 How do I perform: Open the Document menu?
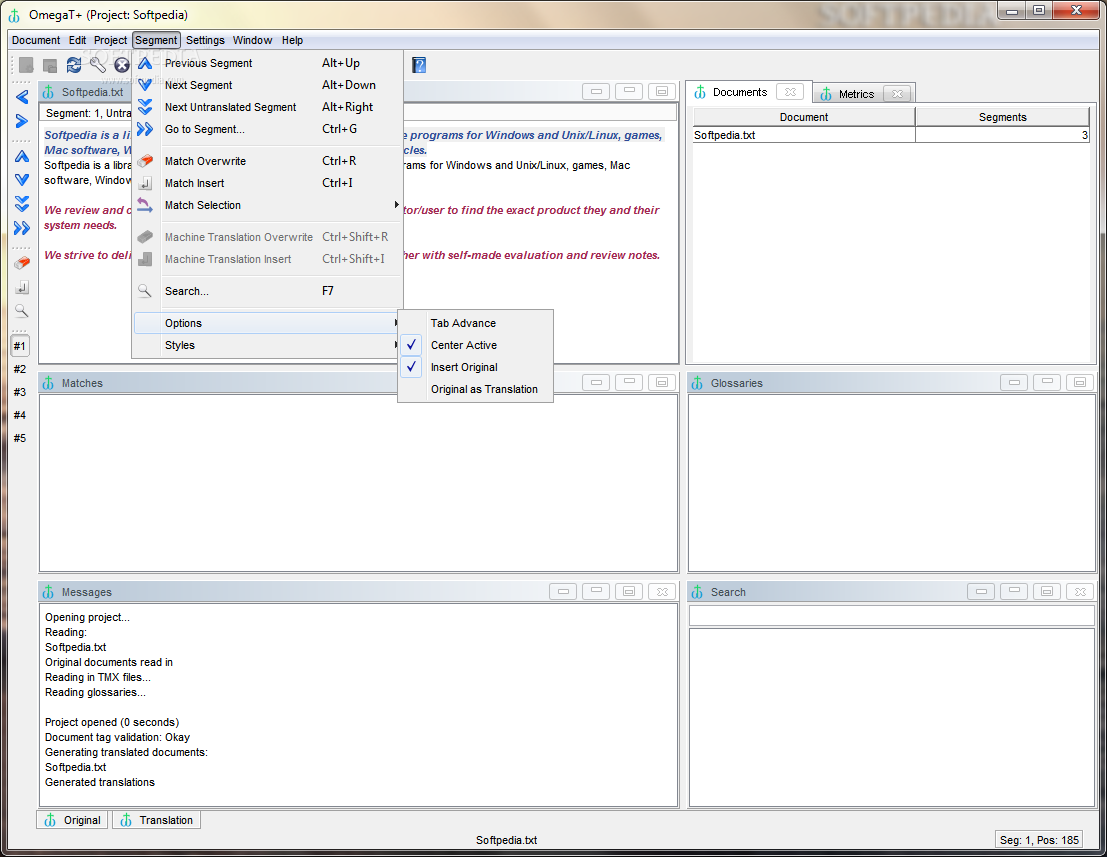pos(36,40)
